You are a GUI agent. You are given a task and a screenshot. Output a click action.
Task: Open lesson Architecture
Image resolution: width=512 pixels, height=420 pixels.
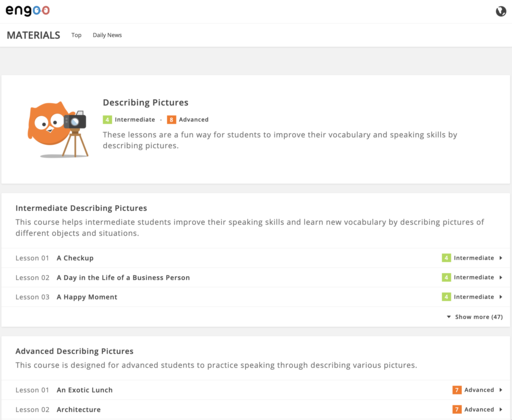78,409
